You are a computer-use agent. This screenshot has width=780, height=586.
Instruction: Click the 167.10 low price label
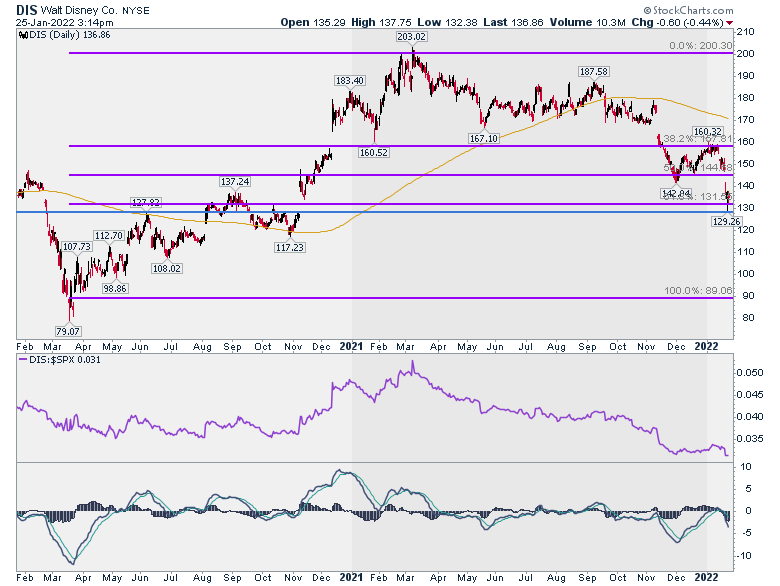(484, 138)
